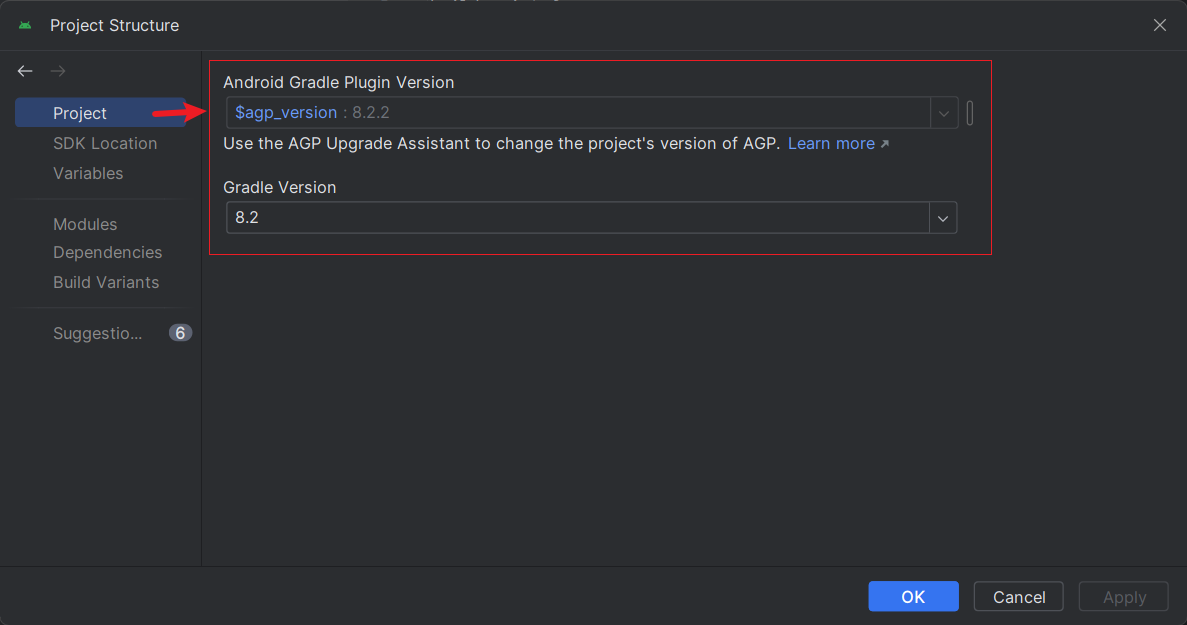Click the Android Gradle Plugin Version label
This screenshot has width=1187, height=625.
338,82
